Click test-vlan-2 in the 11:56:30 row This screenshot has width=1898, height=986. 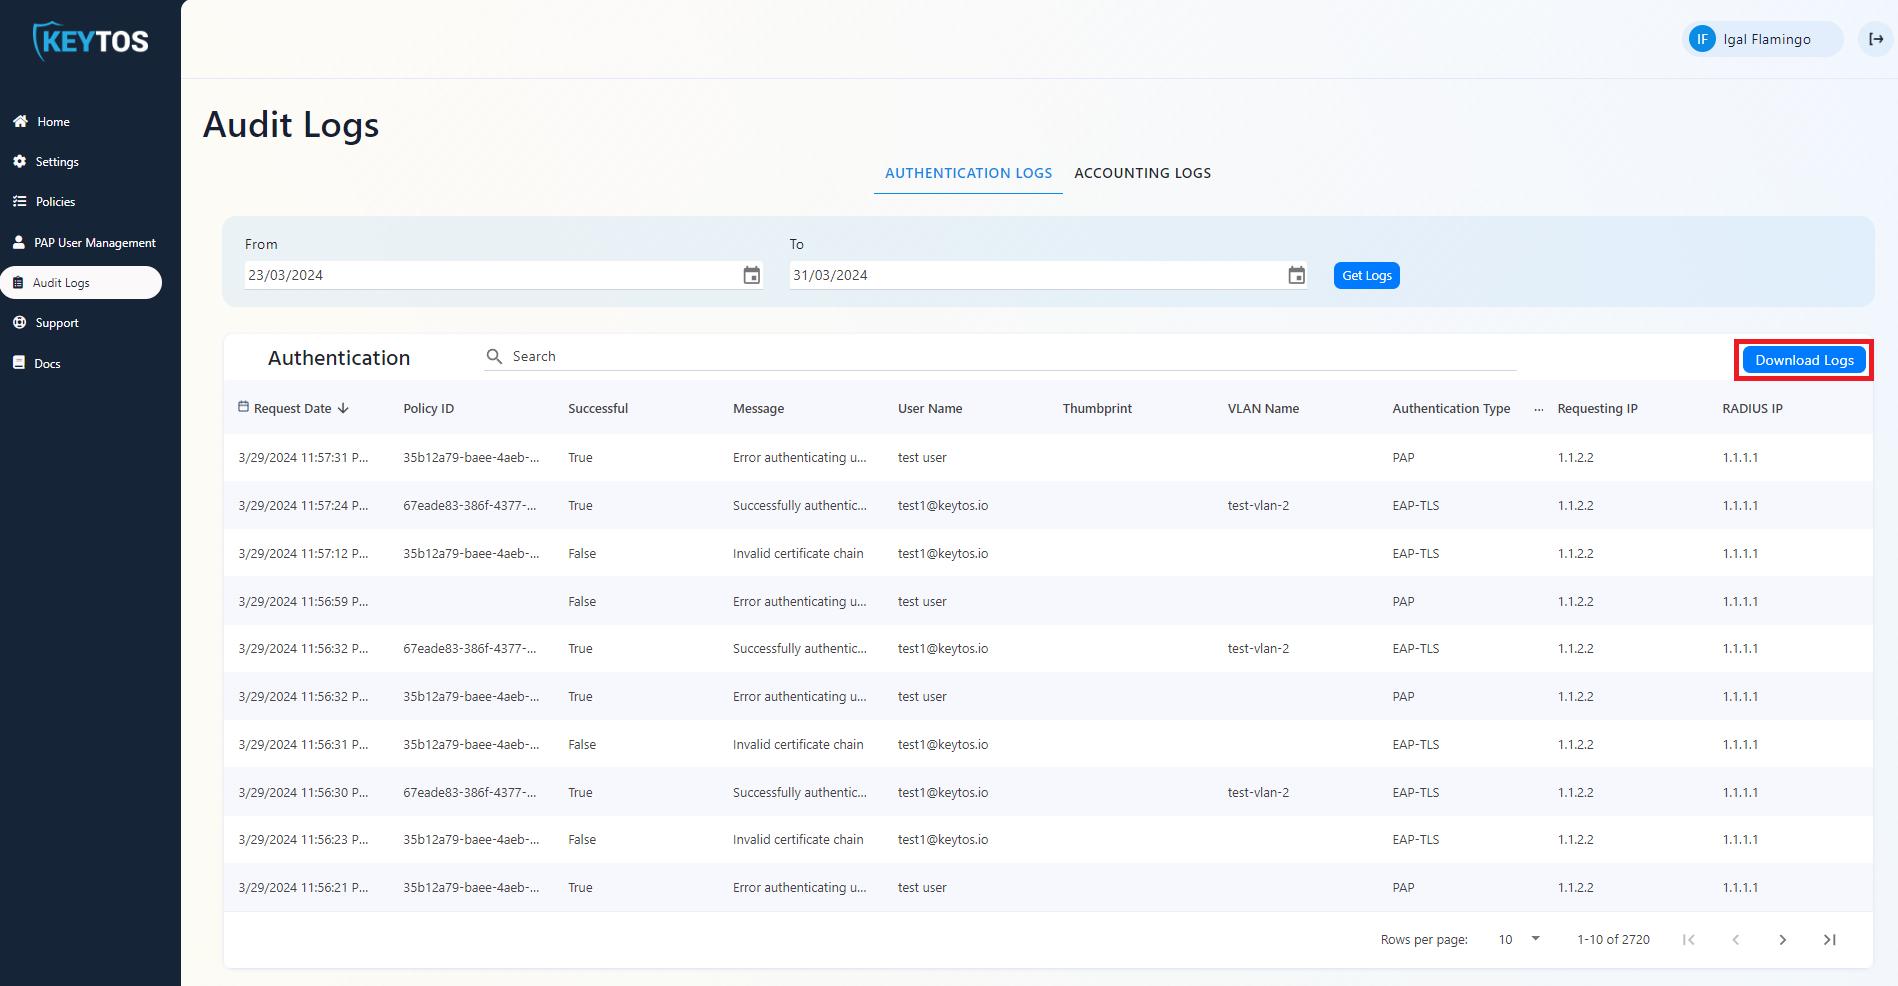click(x=1258, y=792)
